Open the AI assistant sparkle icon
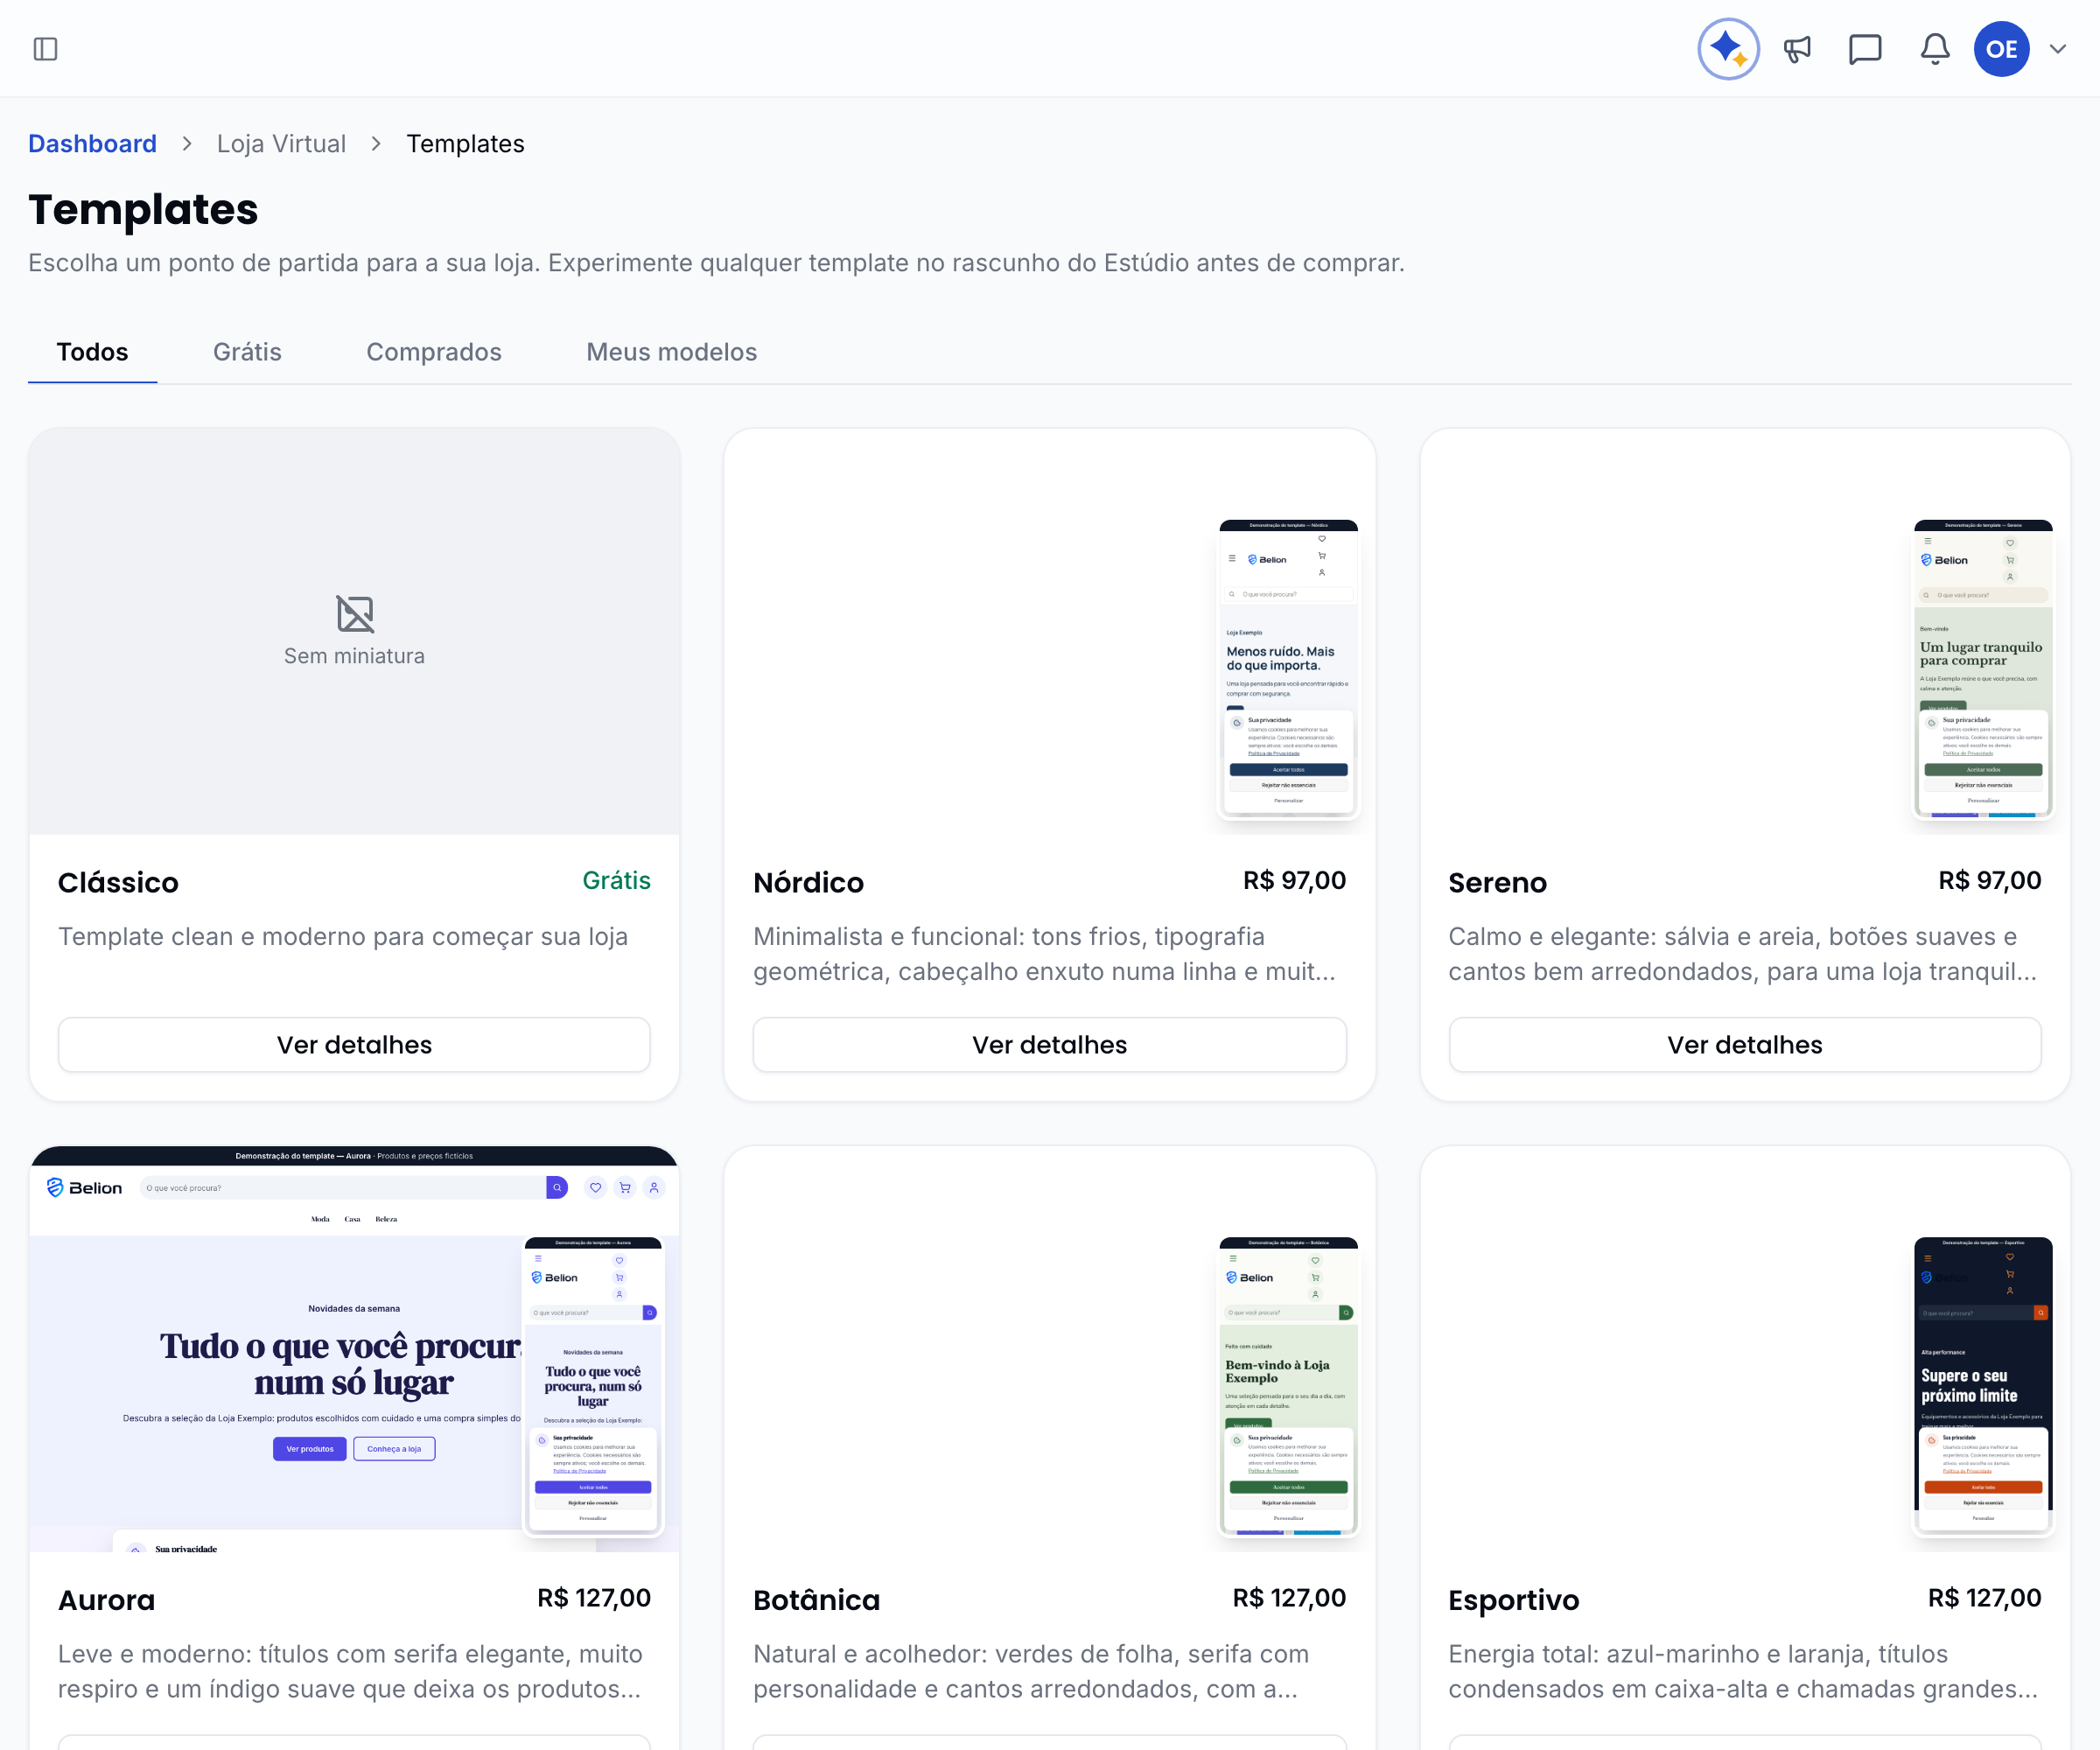The width and height of the screenshot is (2100, 1750). pyautogui.click(x=1728, y=49)
